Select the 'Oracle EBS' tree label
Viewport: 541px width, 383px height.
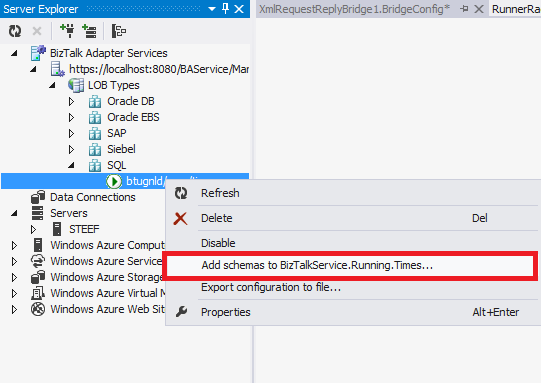(133, 117)
